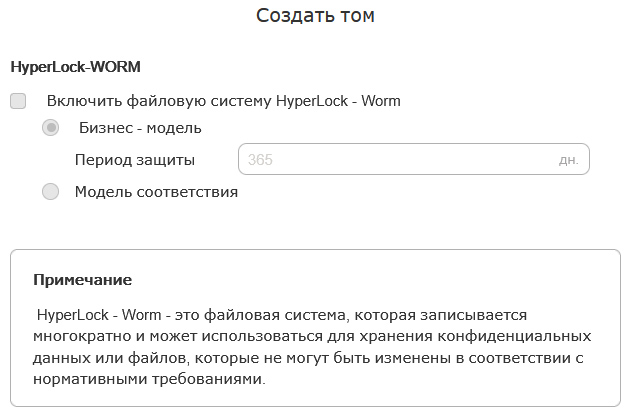The image size is (628, 413).
Task: Click the Примечание heading
Action: tap(83, 280)
